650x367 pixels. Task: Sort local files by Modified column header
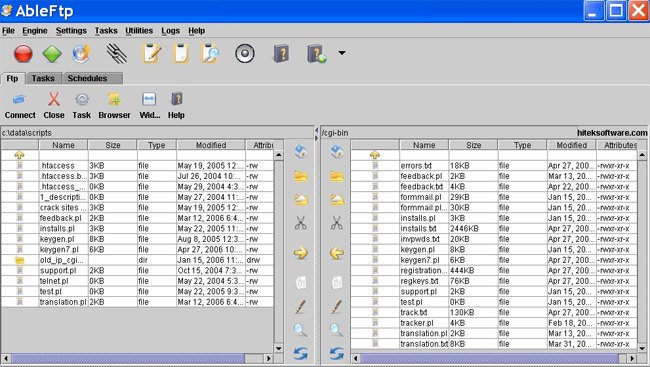coord(211,145)
